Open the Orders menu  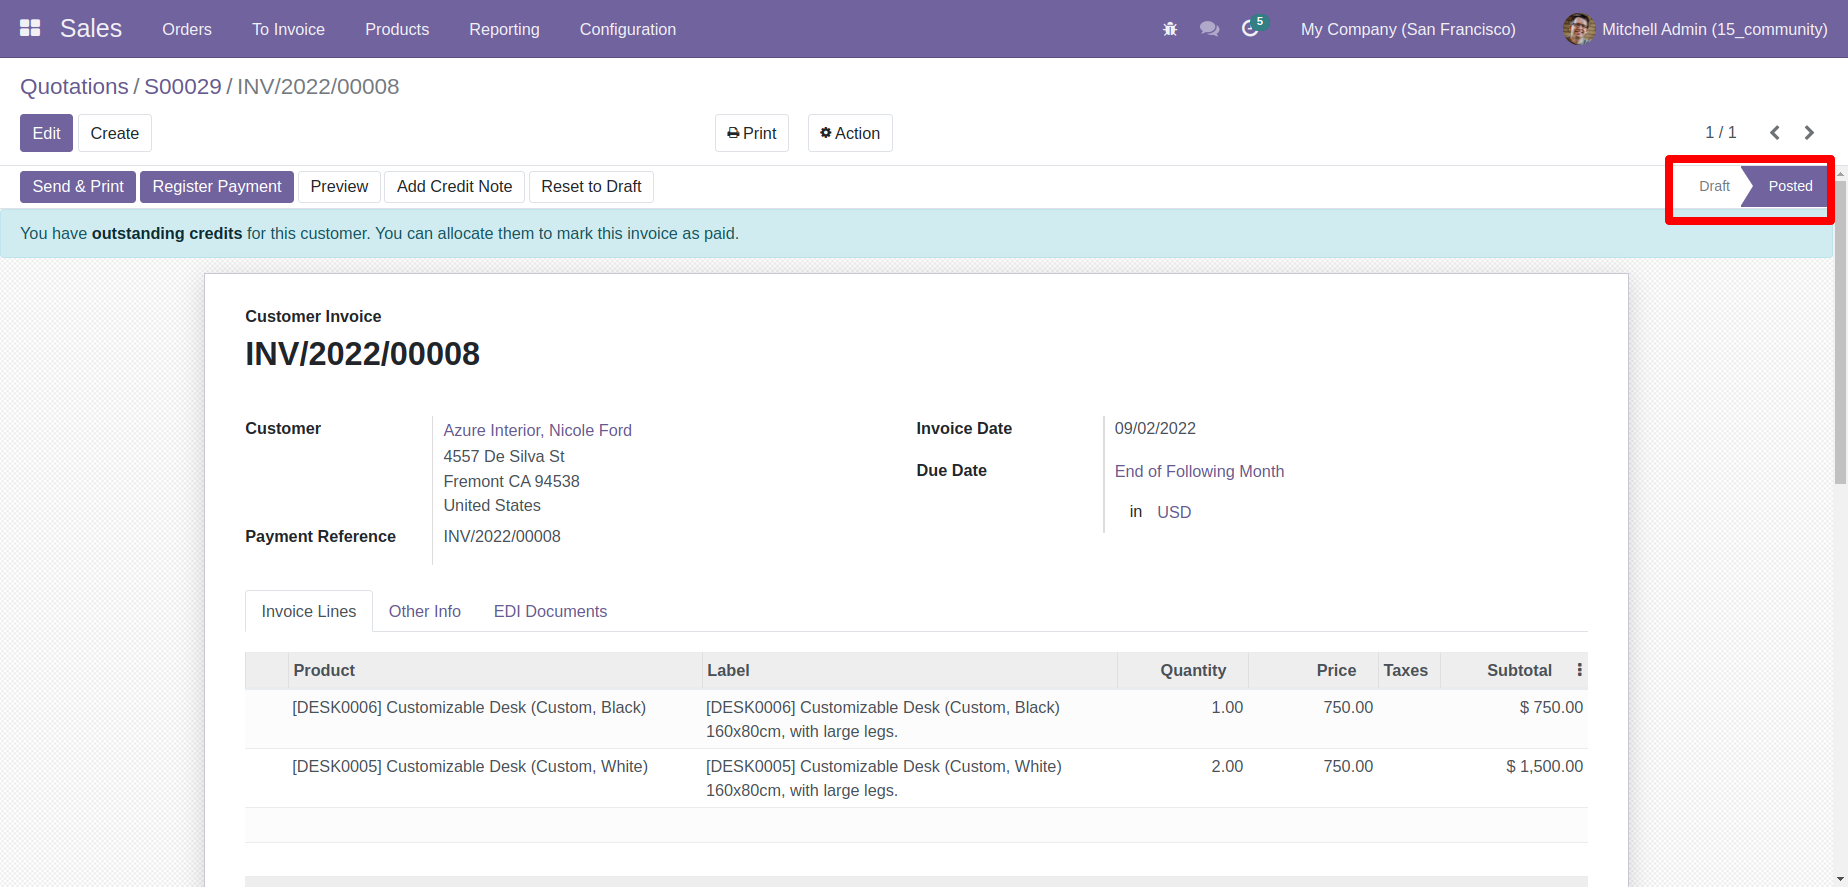coord(187,29)
